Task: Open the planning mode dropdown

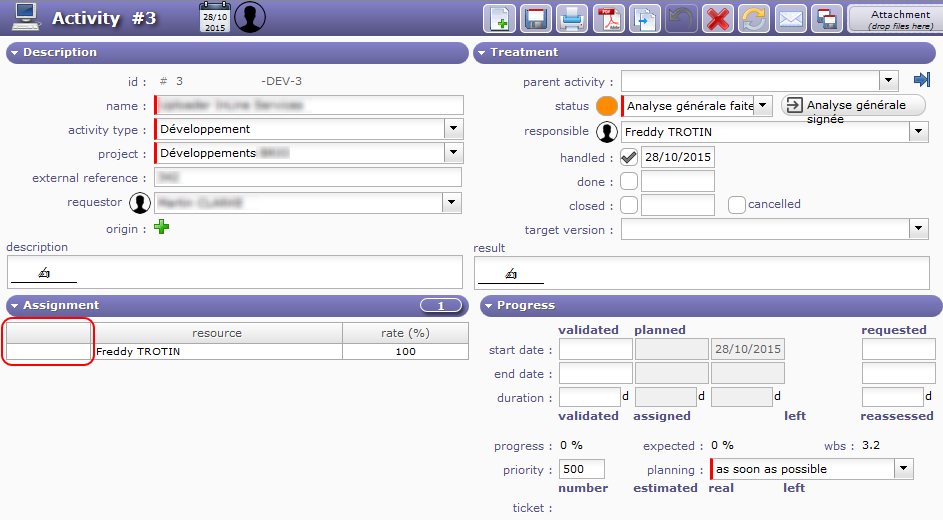Action: click(x=904, y=469)
